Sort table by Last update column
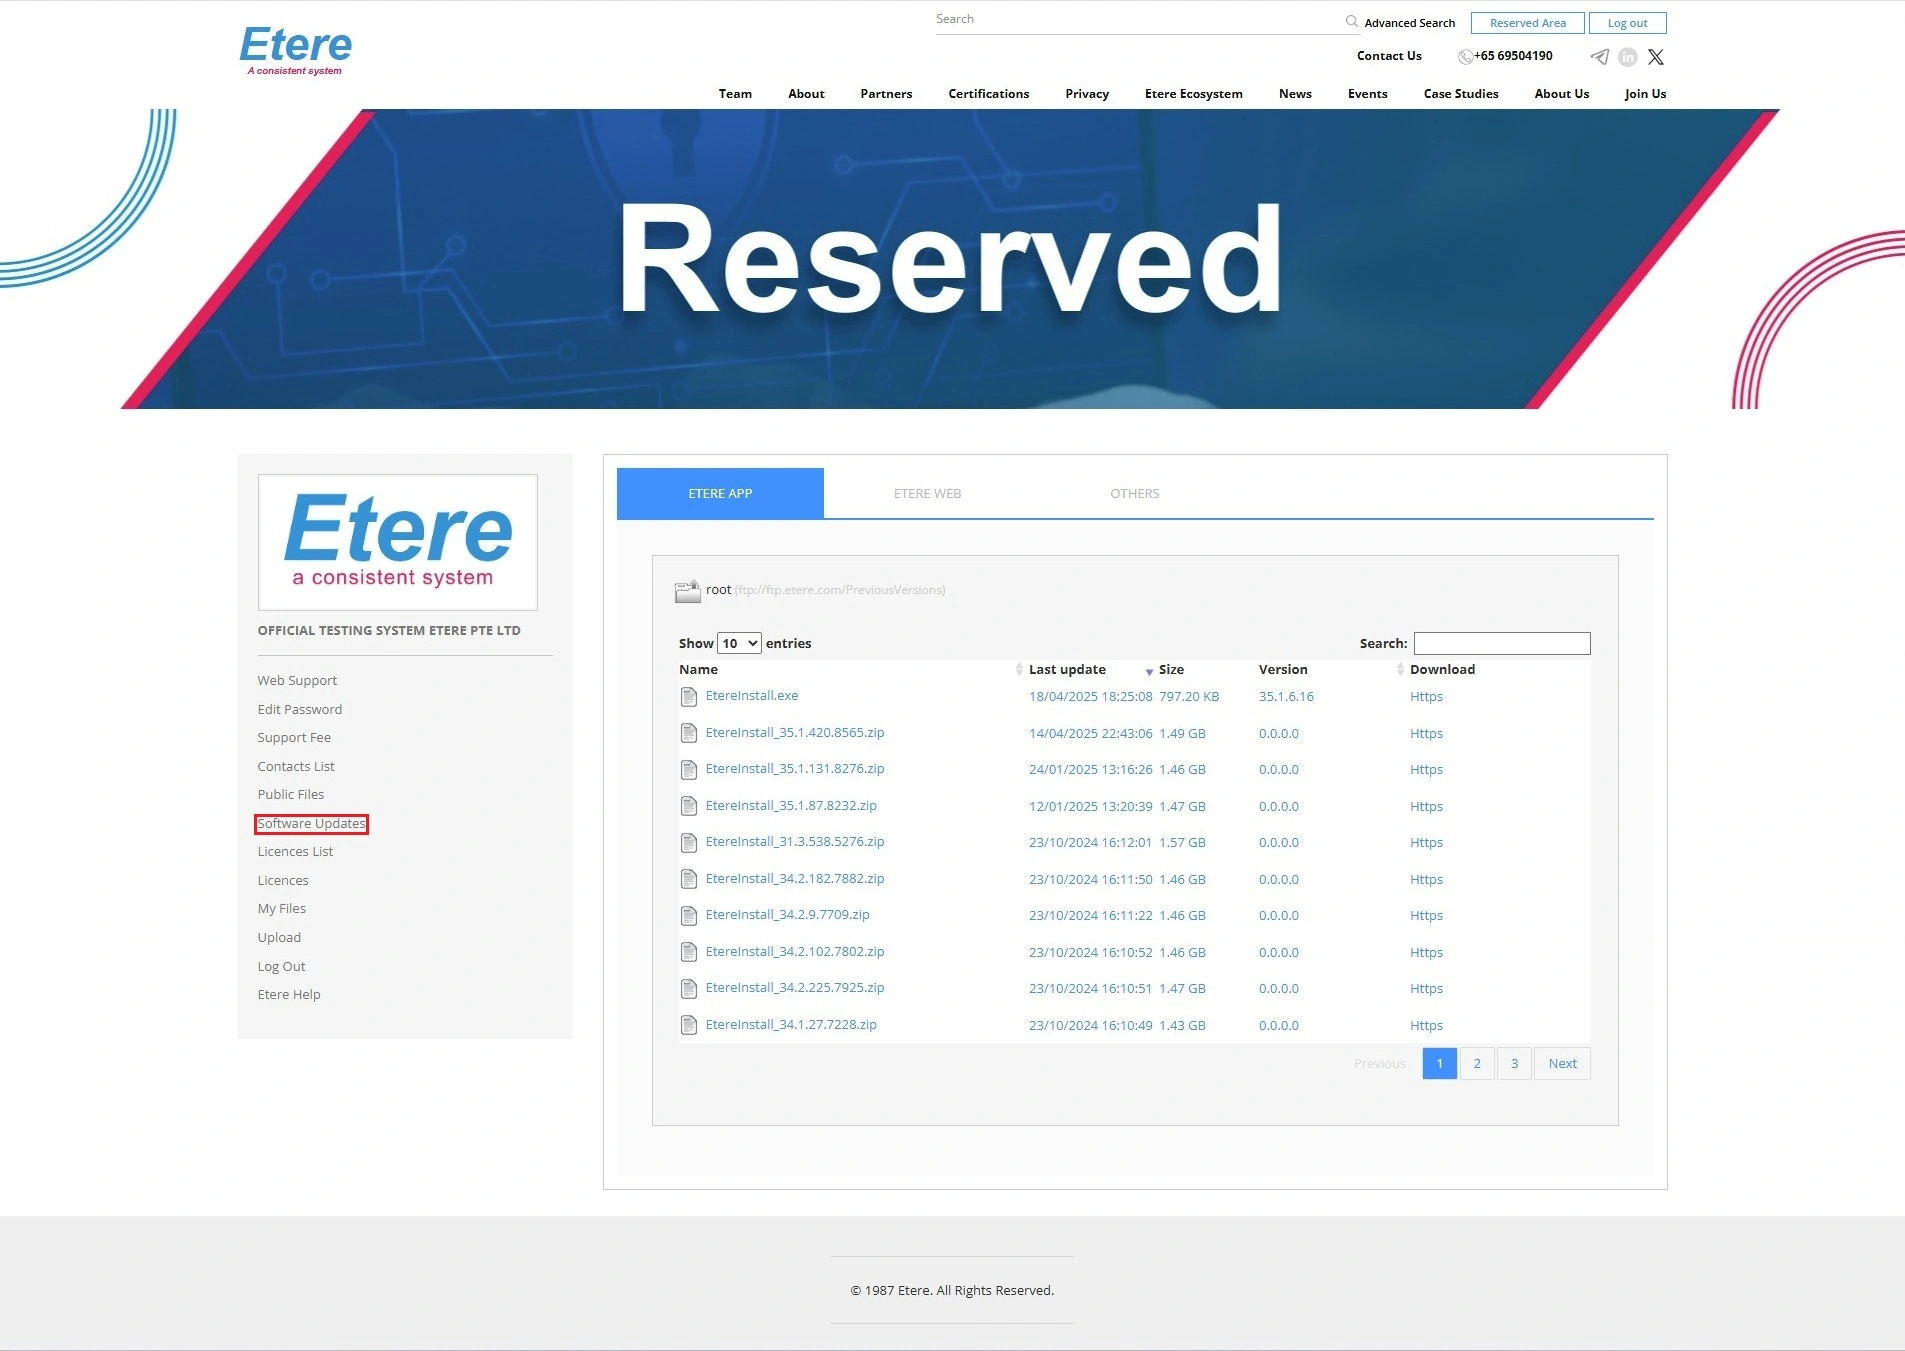The height and width of the screenshot is (1351, 1905). 1067,670
